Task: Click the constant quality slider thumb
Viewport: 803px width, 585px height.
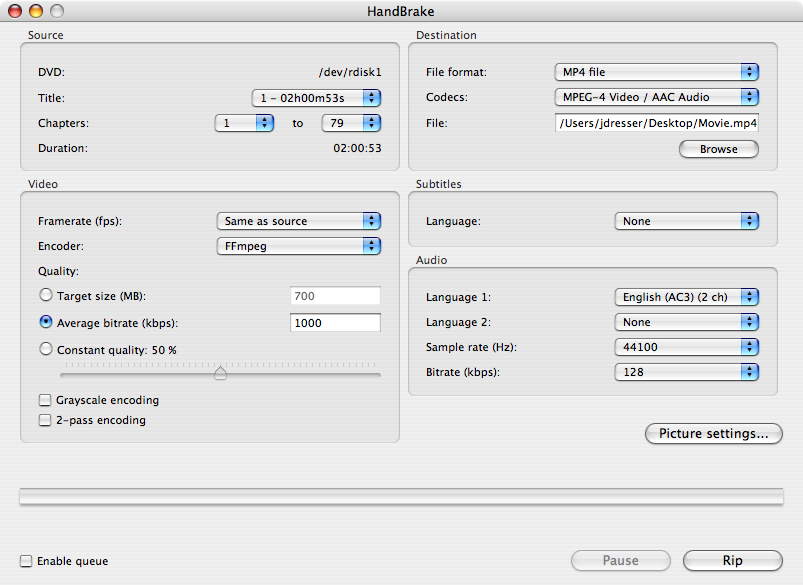Action: (x=220, y=374)
